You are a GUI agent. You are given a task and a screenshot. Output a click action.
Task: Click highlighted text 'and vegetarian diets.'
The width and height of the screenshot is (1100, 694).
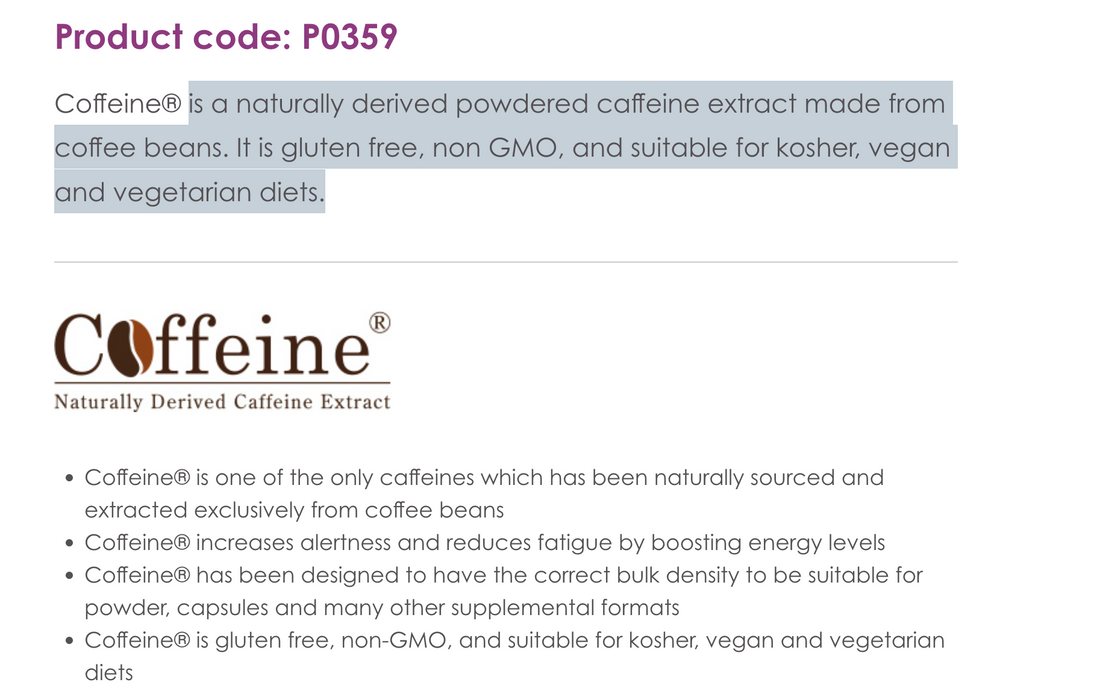(189, 192)
